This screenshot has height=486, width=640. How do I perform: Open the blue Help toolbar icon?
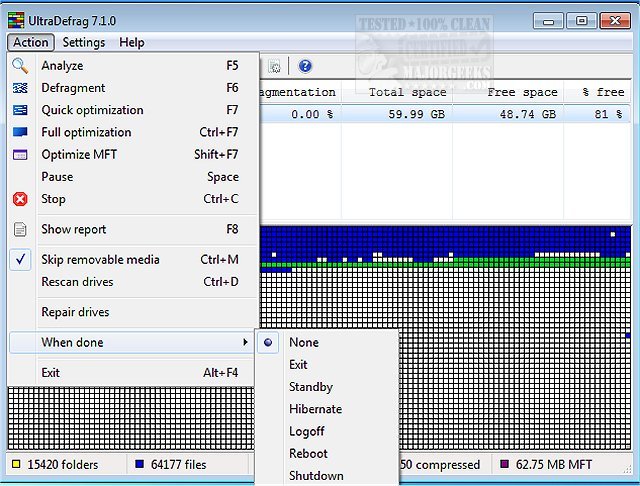click(305, 66)
